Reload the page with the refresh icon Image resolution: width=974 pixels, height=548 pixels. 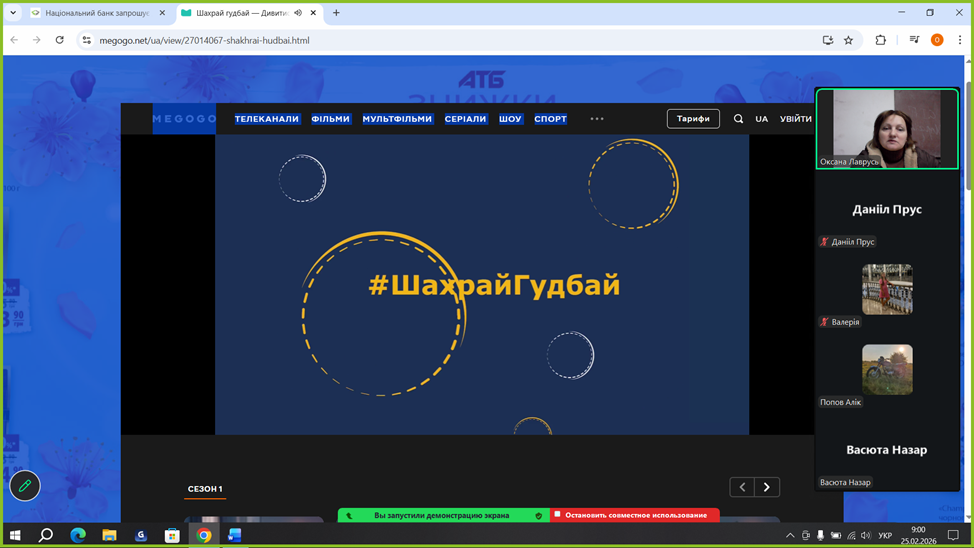coord(59,40)
